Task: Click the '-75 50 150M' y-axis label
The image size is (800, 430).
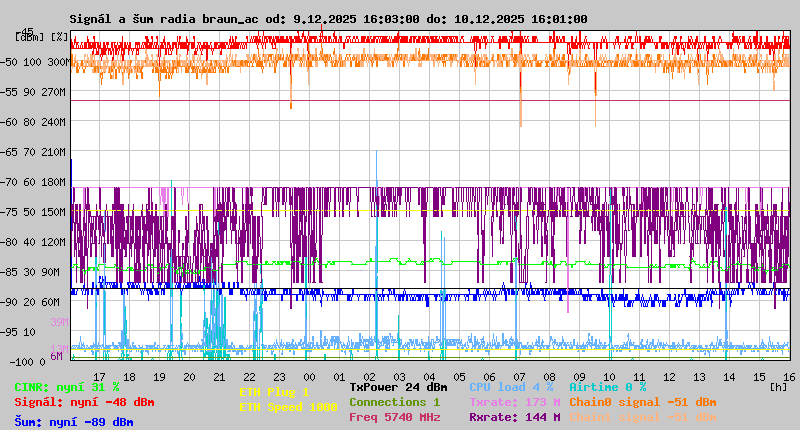Action: pyautogui.click(x=33, y=212)
